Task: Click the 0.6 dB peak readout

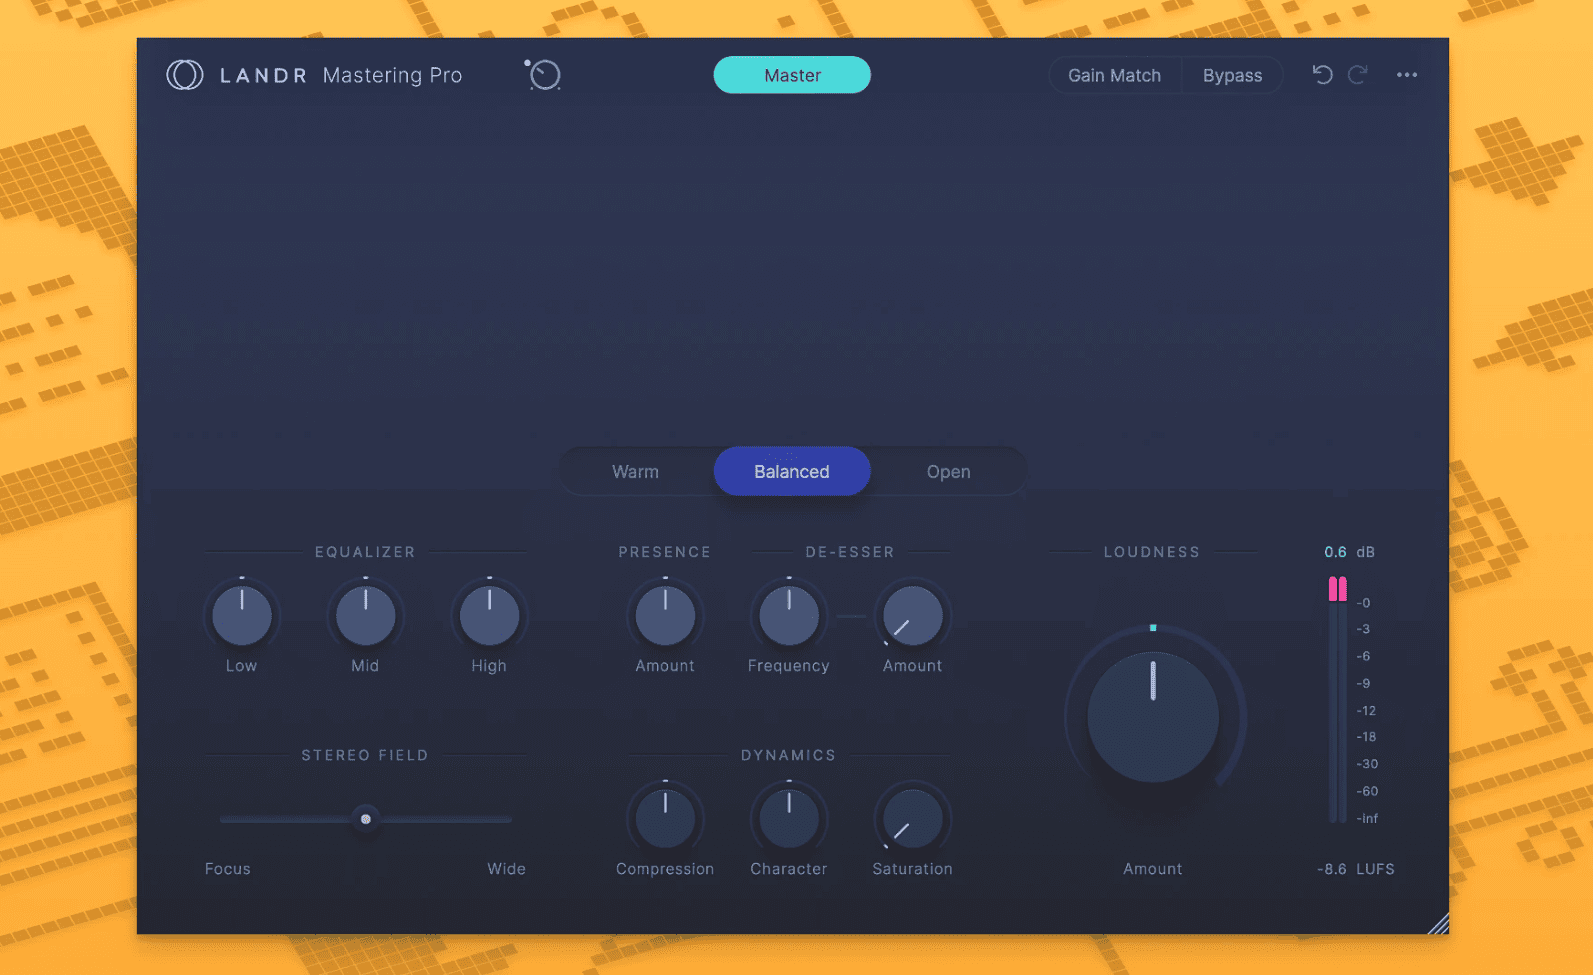Action: pos(1349,552)
